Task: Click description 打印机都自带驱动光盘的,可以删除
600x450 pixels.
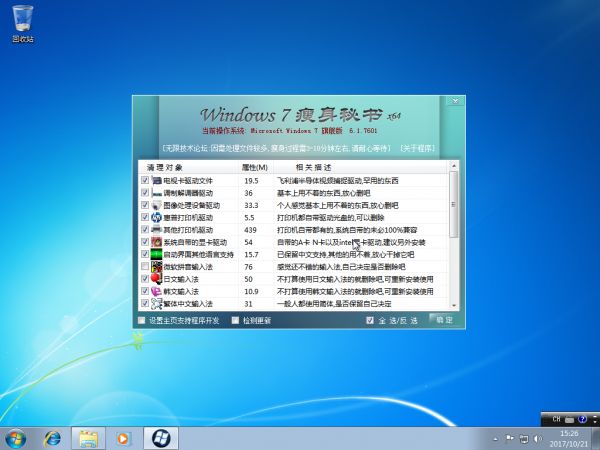Action: tap(331, 218)
